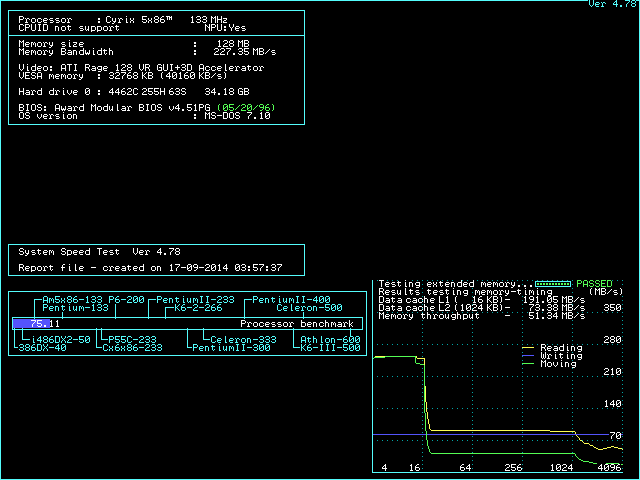Click the extended memory test progress bar
The height and width of the screenshot is (480, 640).
coord(553,284)
